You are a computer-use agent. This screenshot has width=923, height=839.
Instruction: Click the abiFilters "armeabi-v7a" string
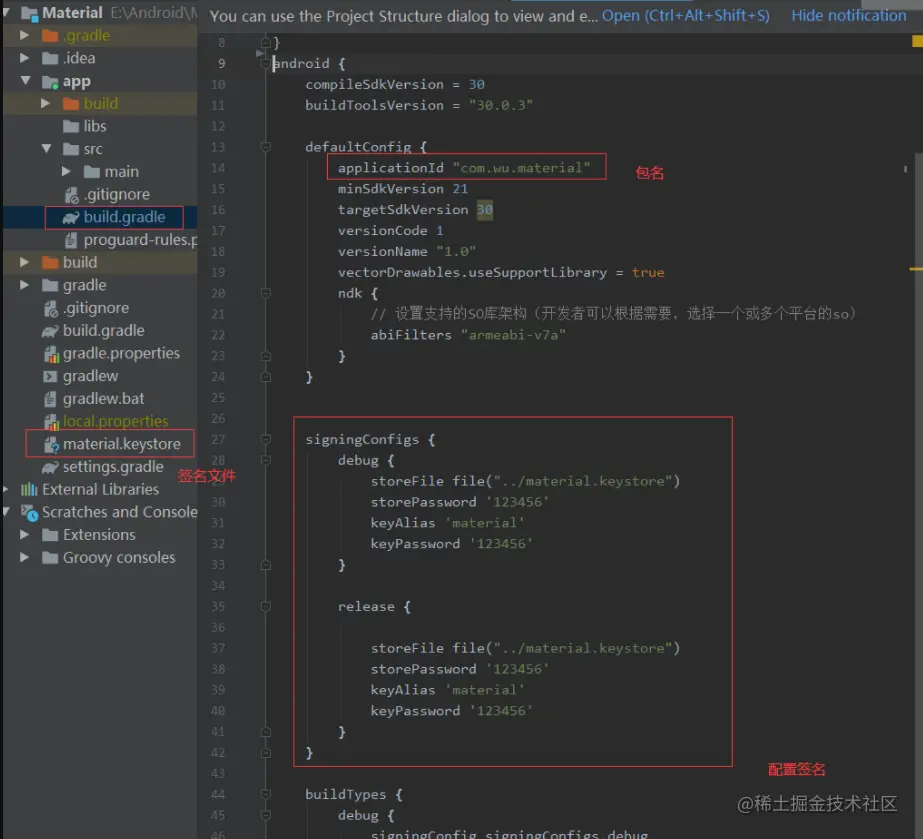tap(513, 335)
